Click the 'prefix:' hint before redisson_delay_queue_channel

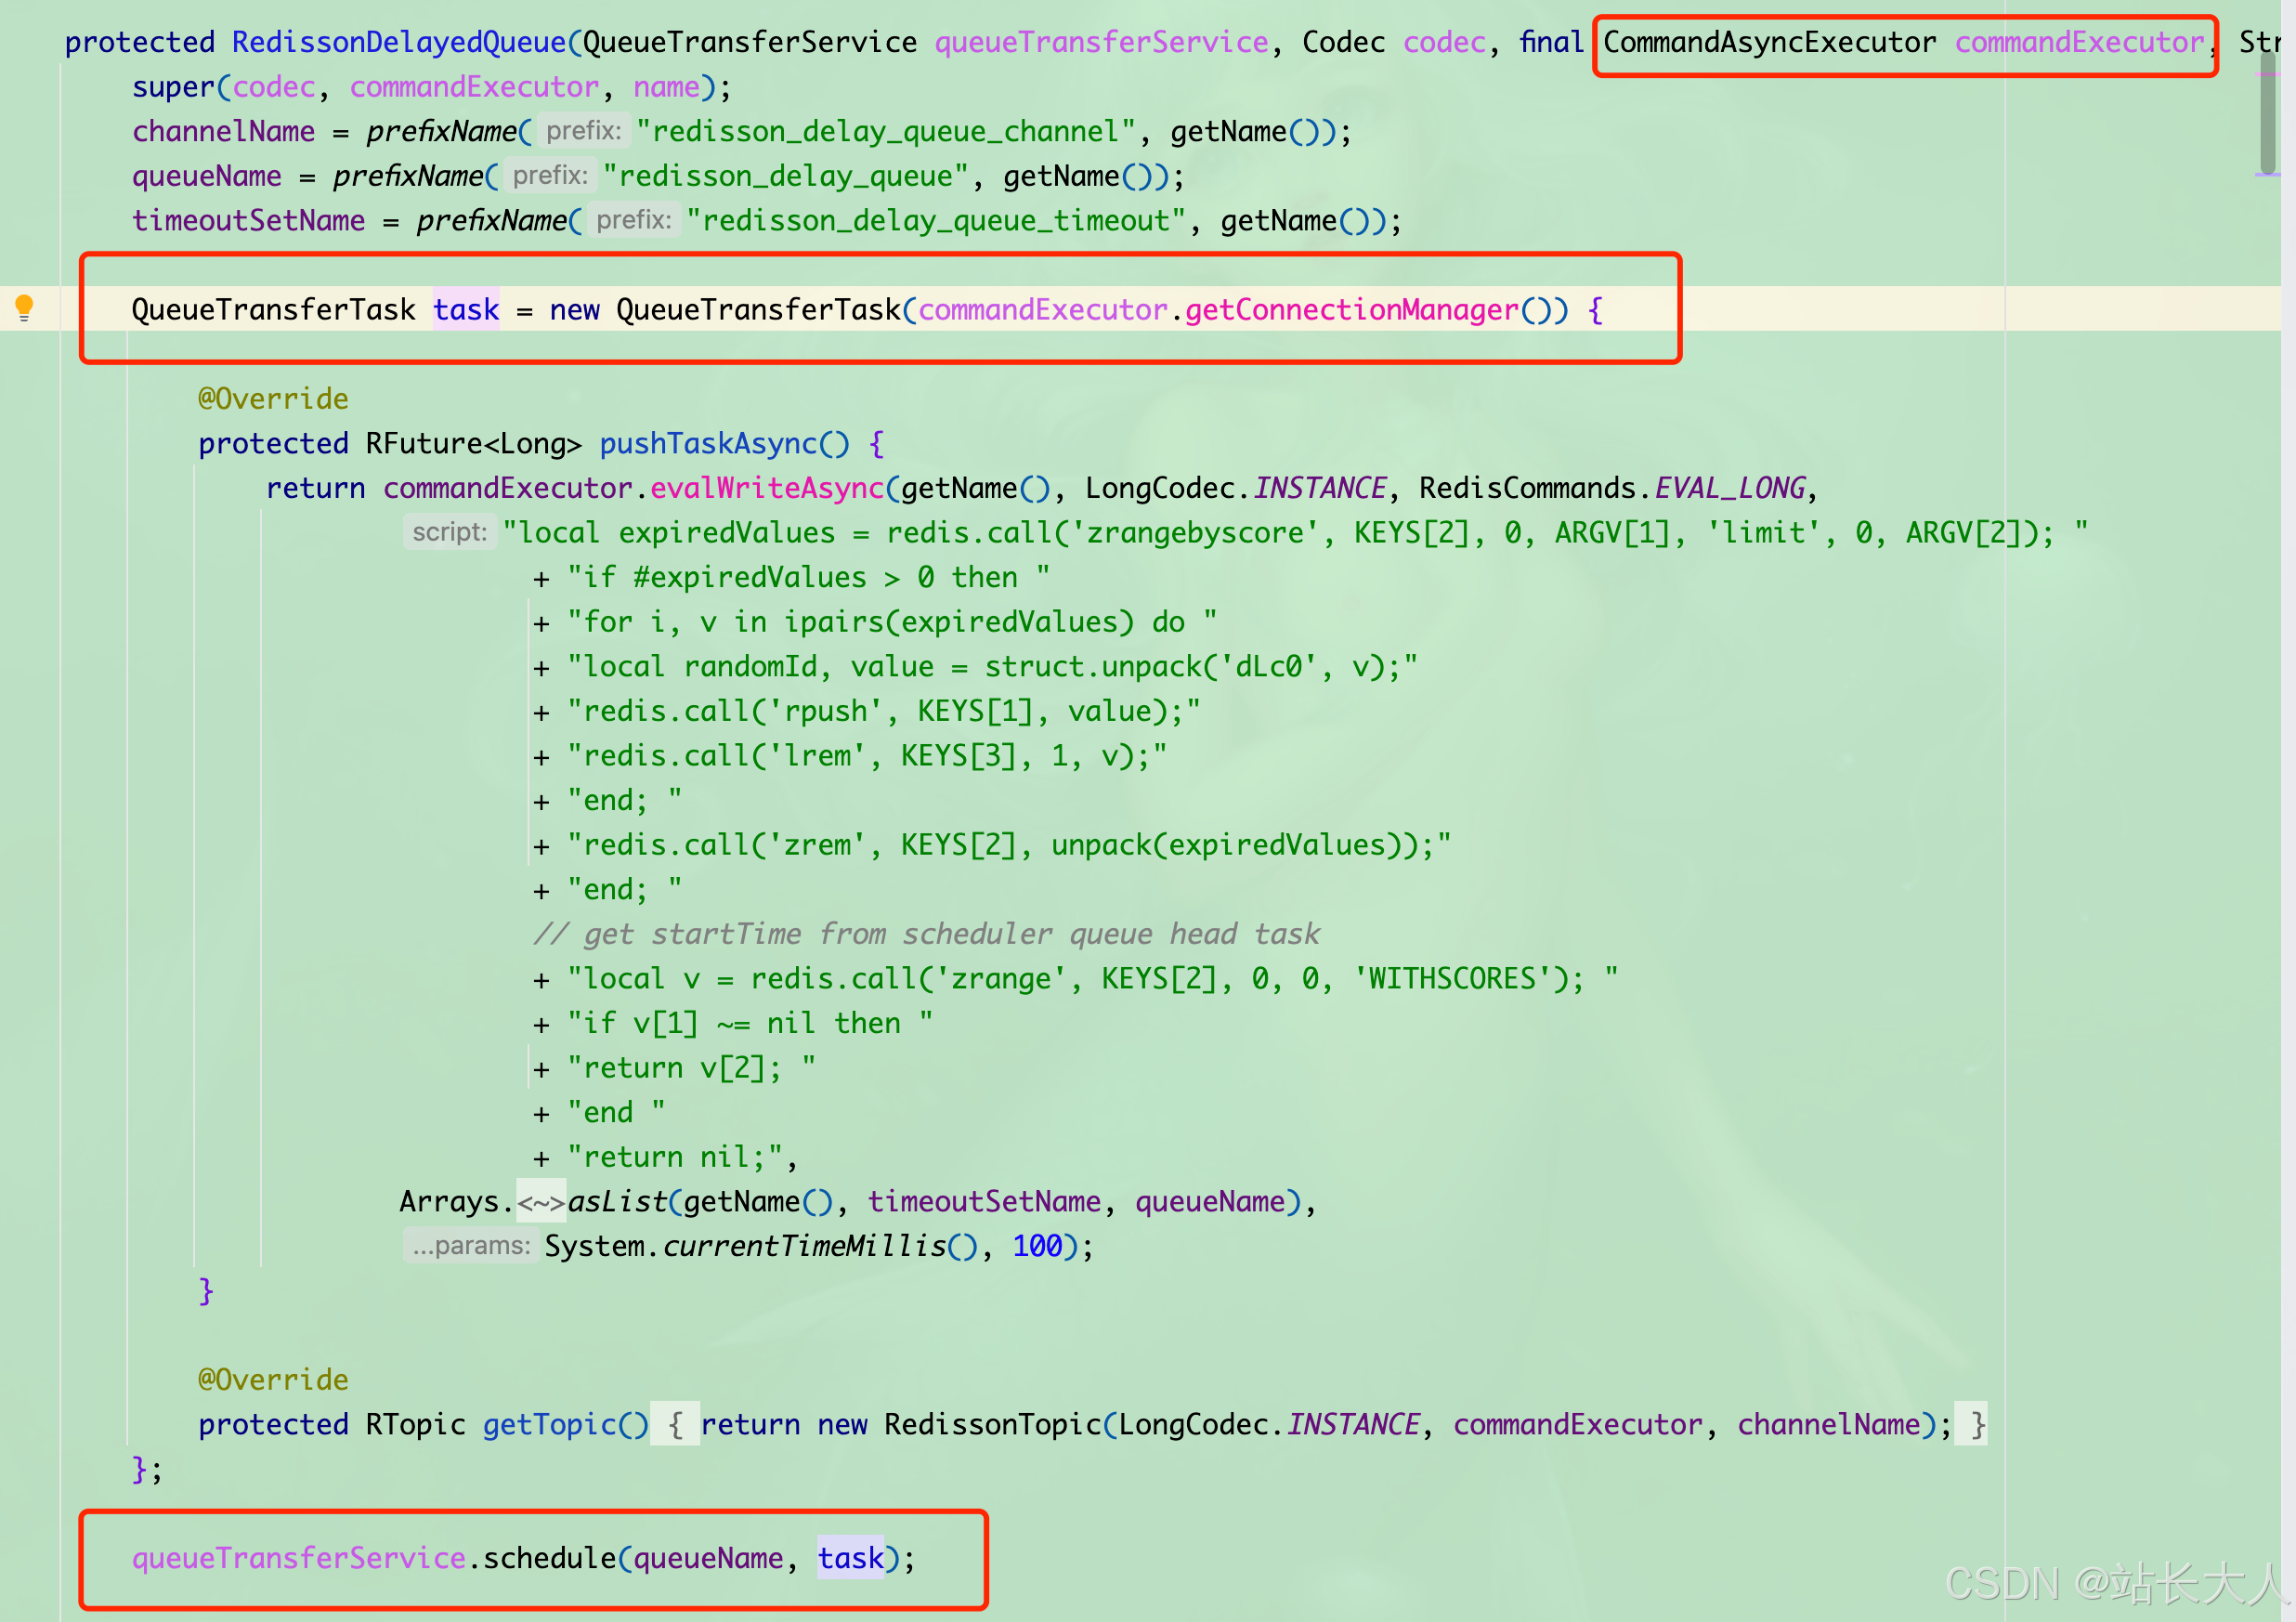click(x=584, y=131)
